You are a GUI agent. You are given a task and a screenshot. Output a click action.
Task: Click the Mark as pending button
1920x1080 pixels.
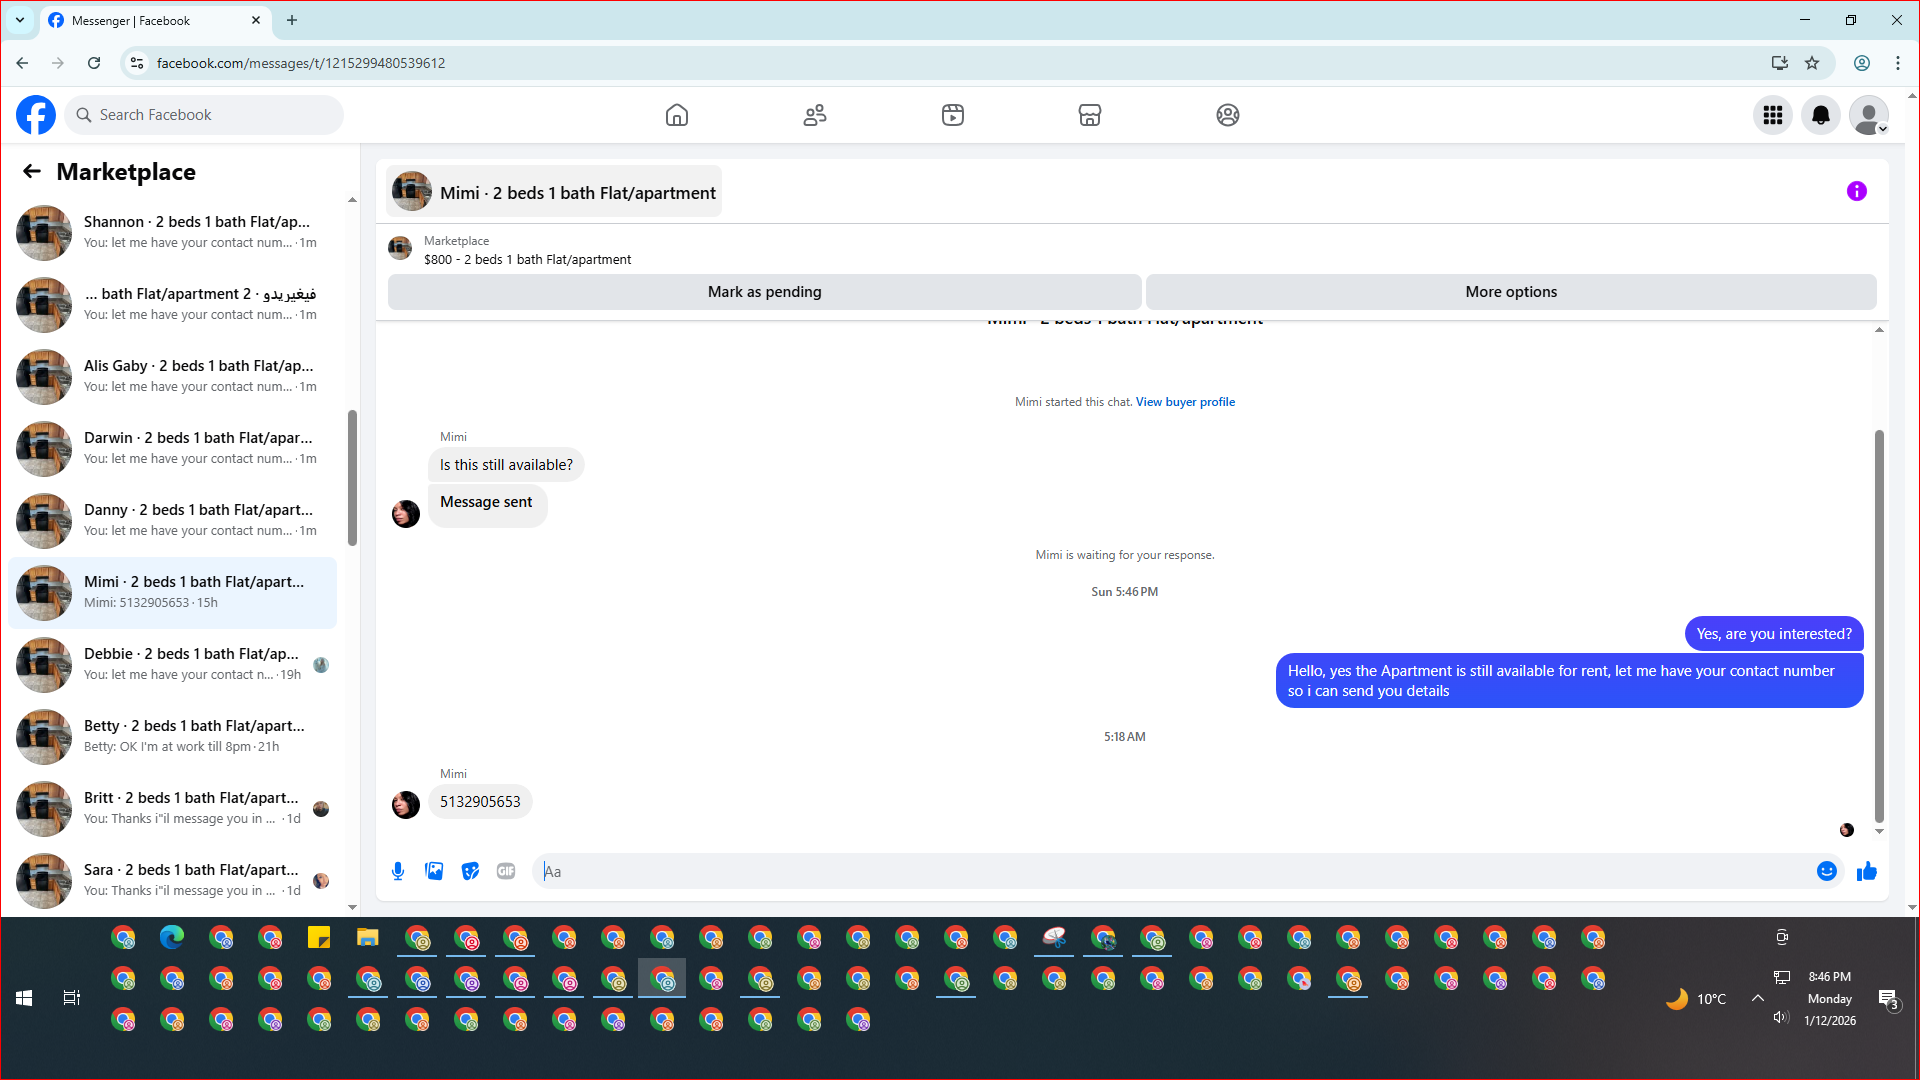point(764,292)
